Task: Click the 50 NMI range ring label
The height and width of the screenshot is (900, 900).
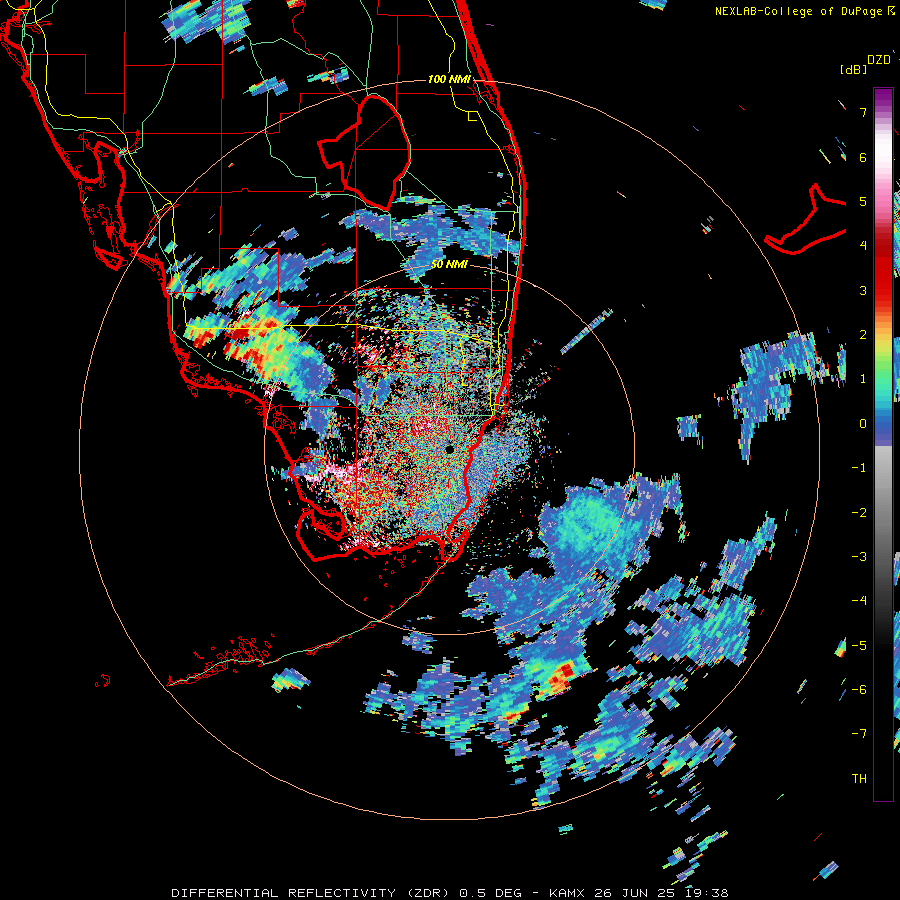Action: point(449,264)
